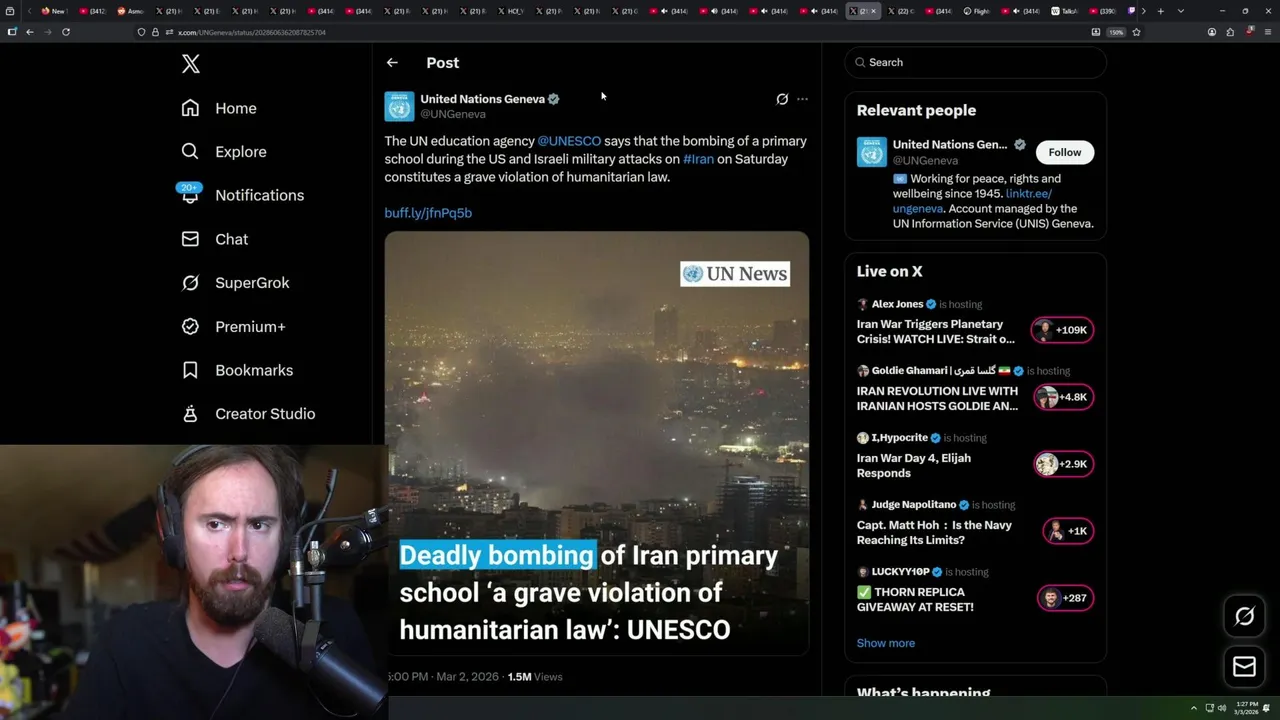Open the Notifications bell
Viewport: 1280px width, 720px height.
click(190, 195)
